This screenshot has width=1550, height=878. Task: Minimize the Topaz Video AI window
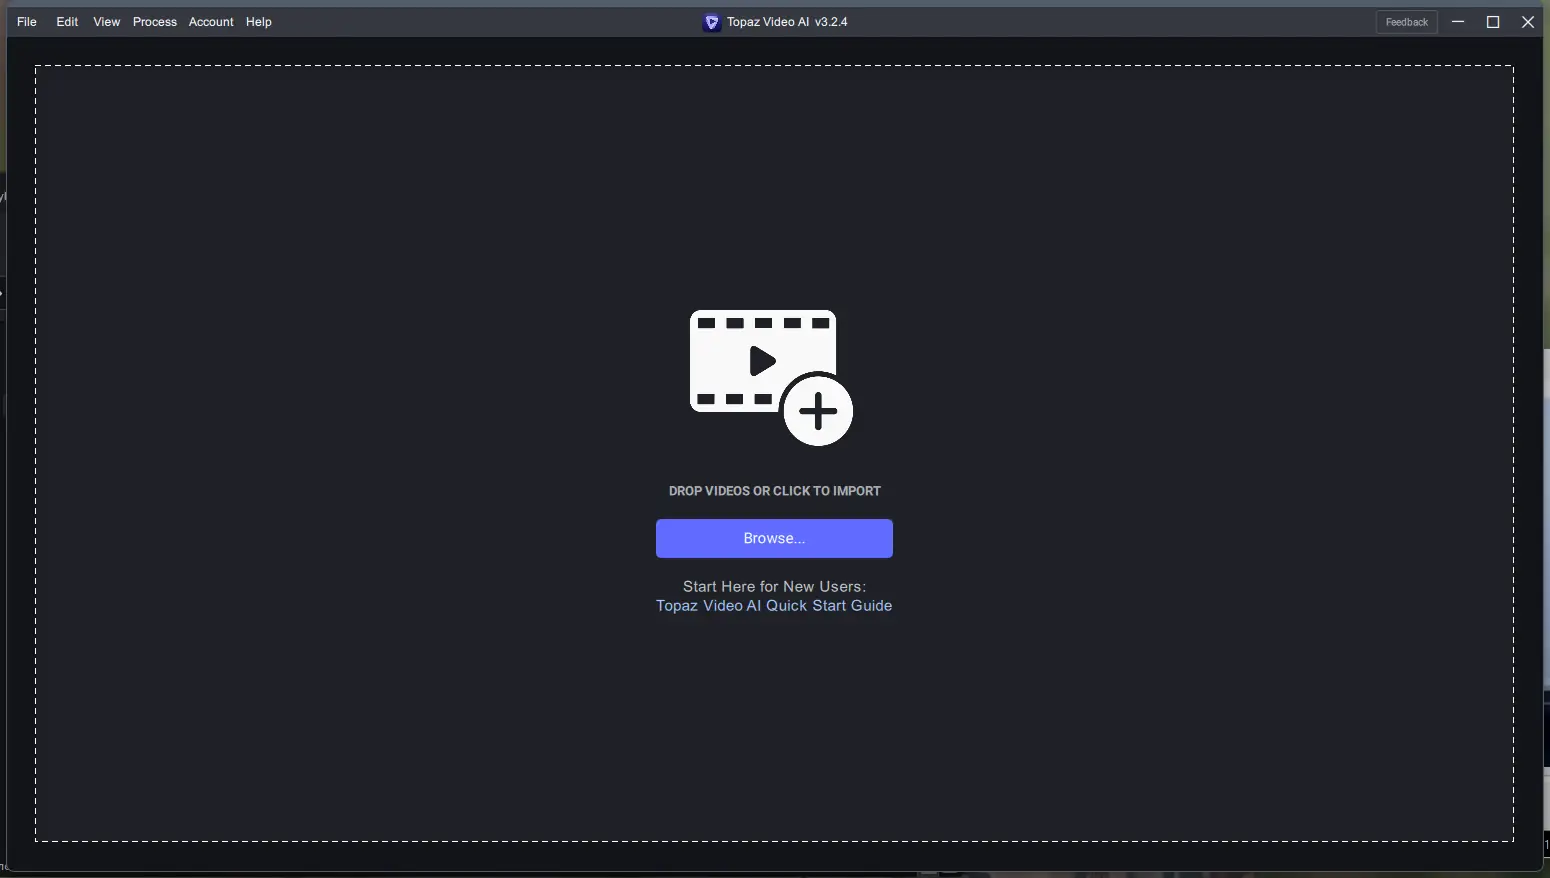click(x=1458, y=22)
